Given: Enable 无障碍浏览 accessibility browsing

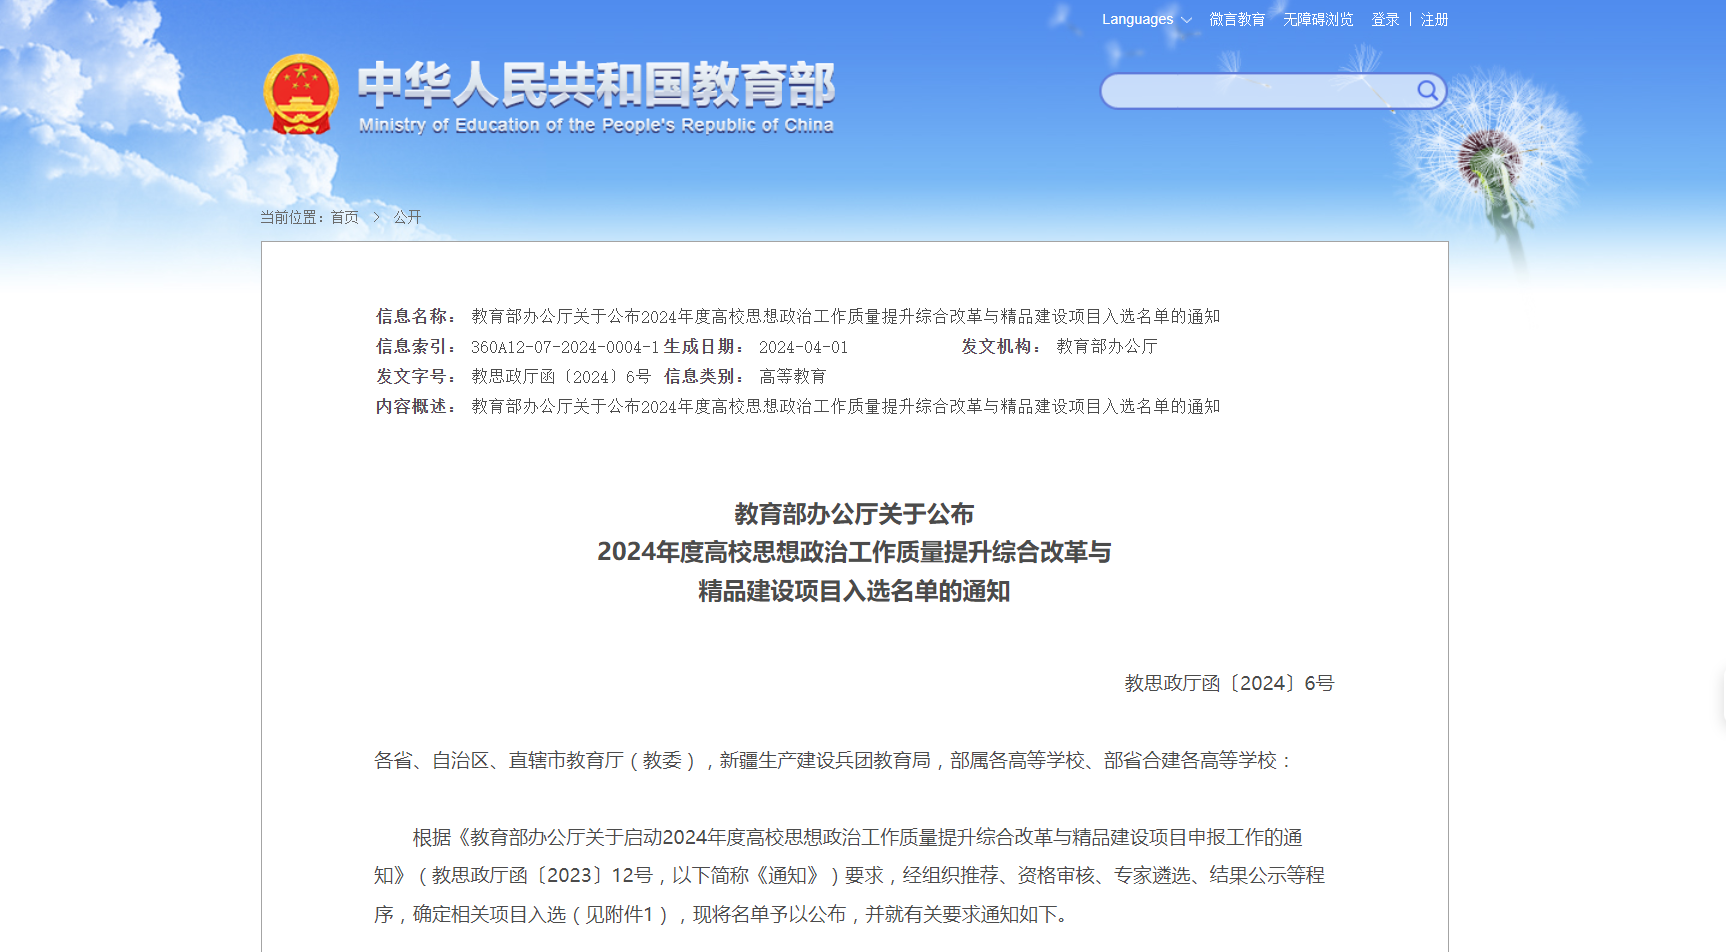Looking at the screenshot, I should pos(1318,19).
